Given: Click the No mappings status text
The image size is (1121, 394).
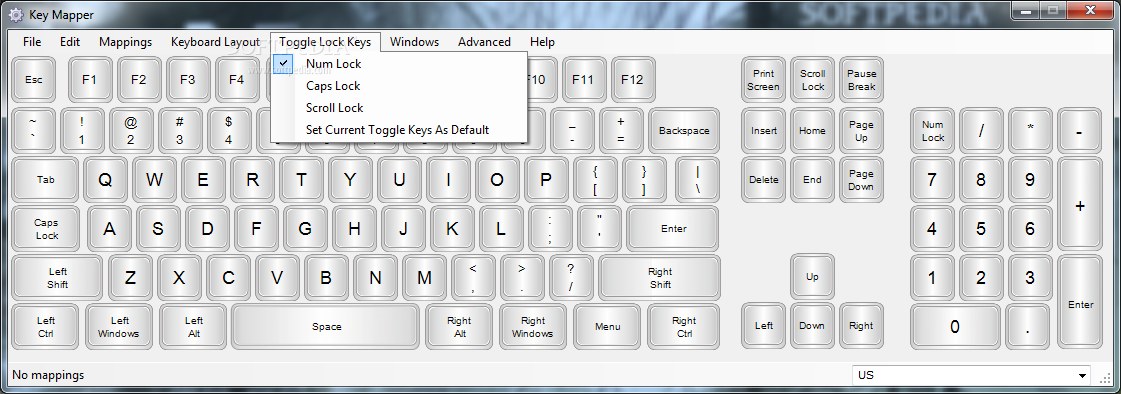Looking at the screenshot, I should pos(48,375).
